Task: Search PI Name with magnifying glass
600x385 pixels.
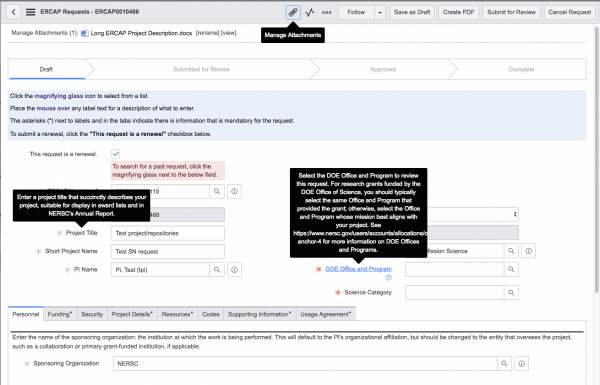Action: 217,270
